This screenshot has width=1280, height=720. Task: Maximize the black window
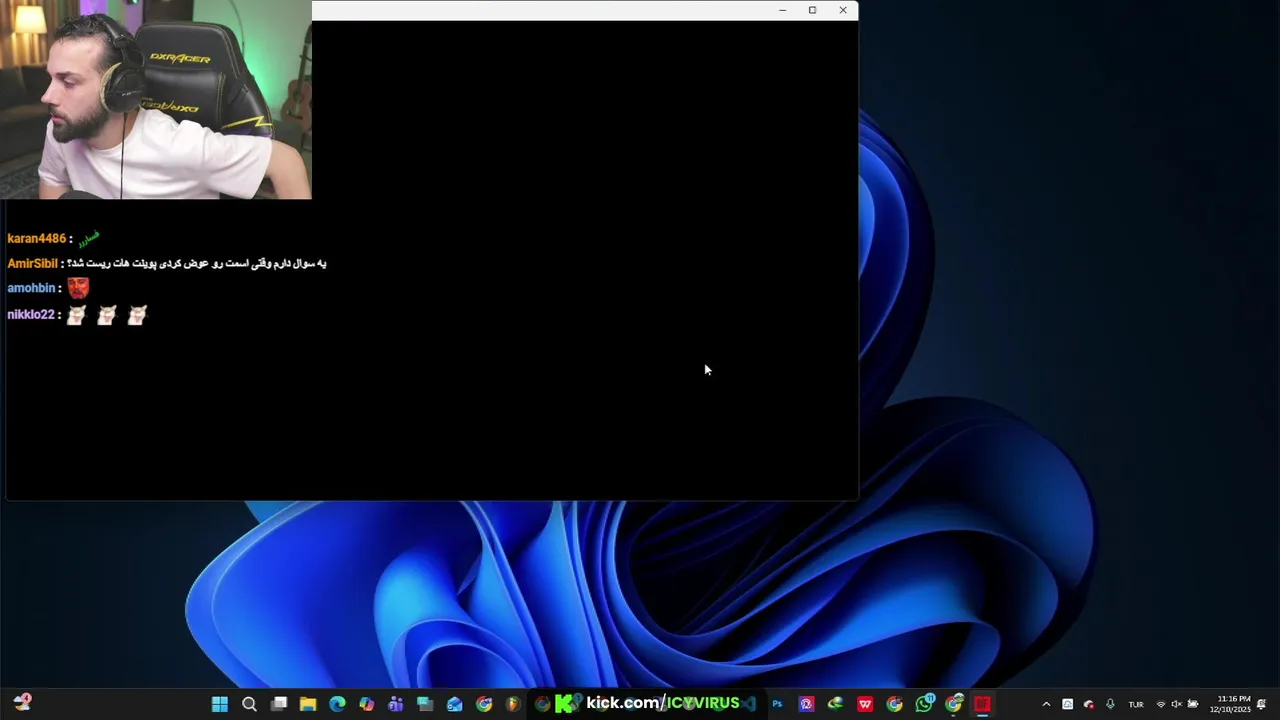coord(812,10)
